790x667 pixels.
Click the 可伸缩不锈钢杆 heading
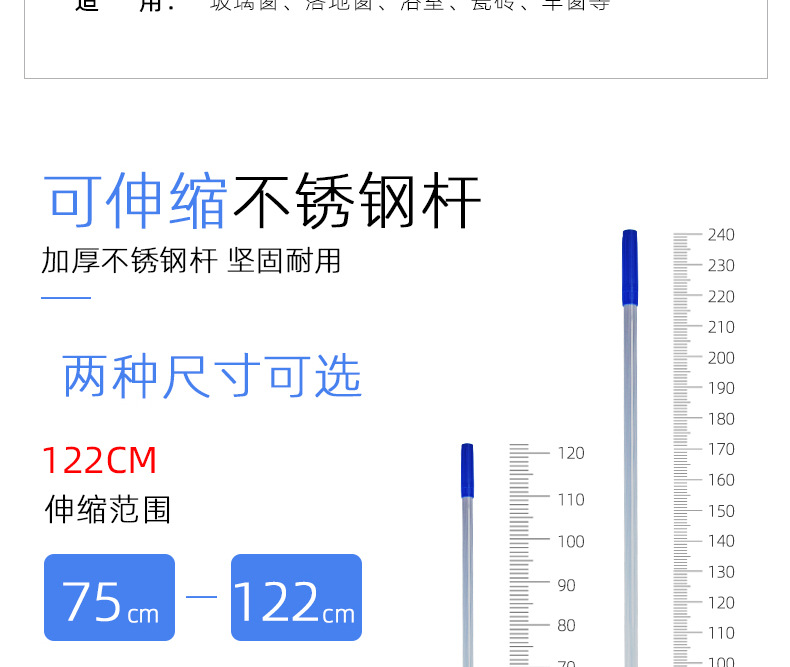coord(262,201)
